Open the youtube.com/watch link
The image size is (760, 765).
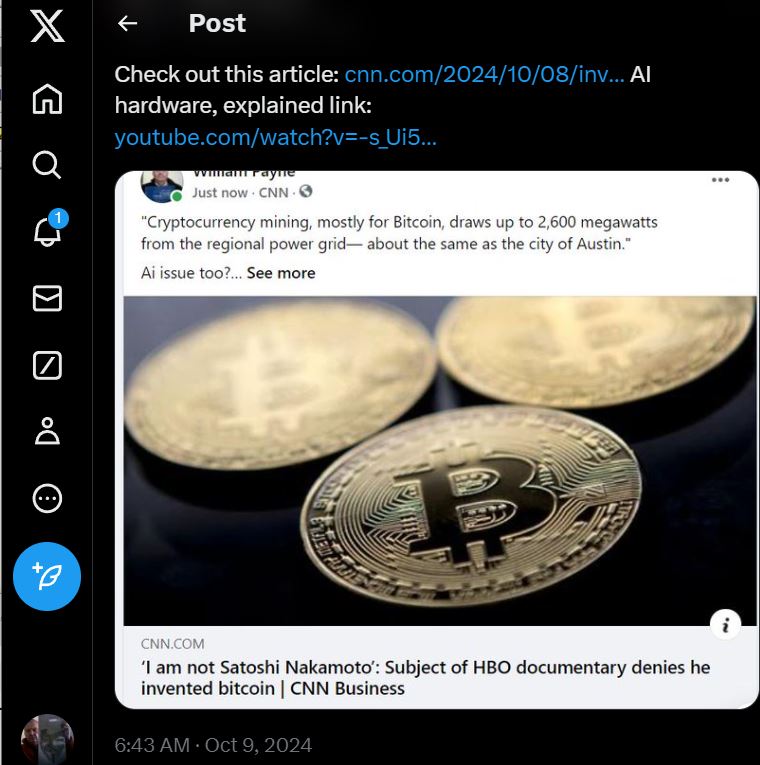pos(276,138)
